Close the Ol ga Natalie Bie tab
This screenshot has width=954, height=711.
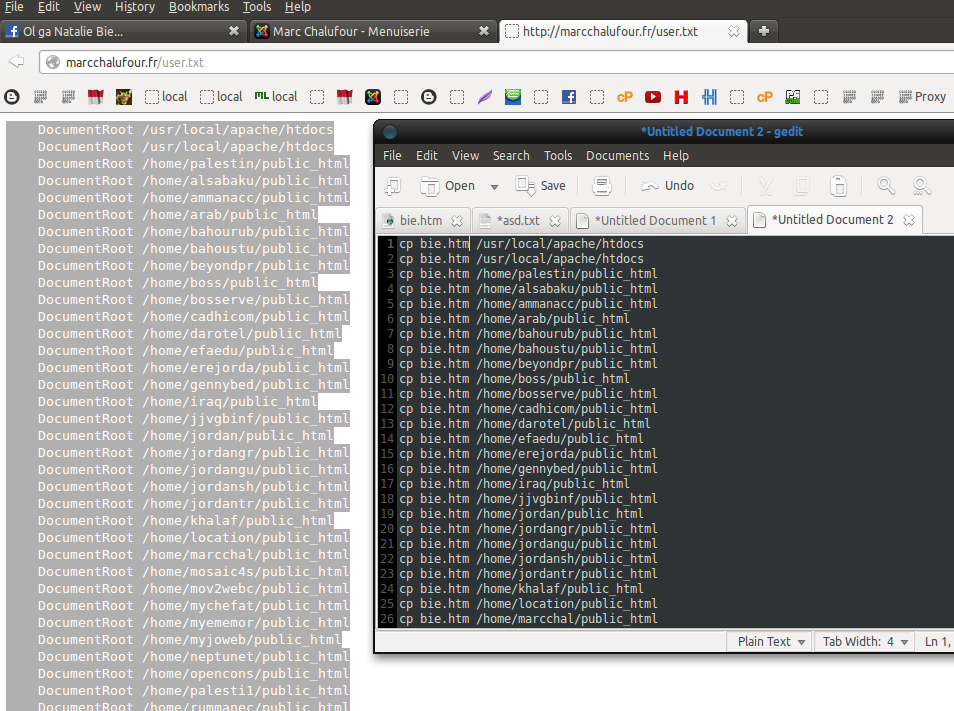click(x=234, y=31)
